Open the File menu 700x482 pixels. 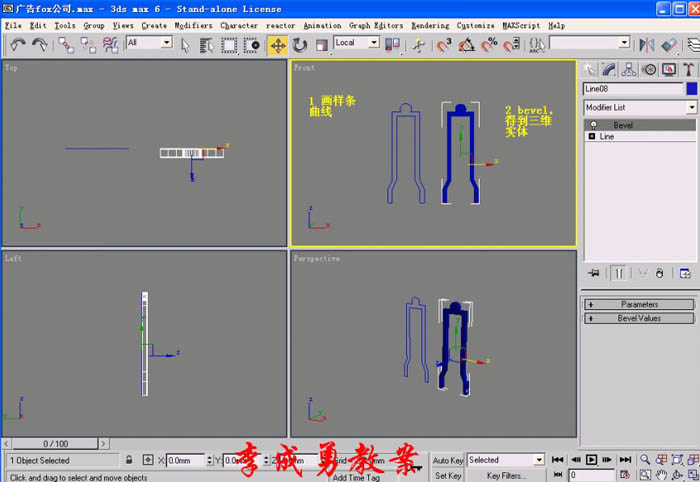coord(13,25)
